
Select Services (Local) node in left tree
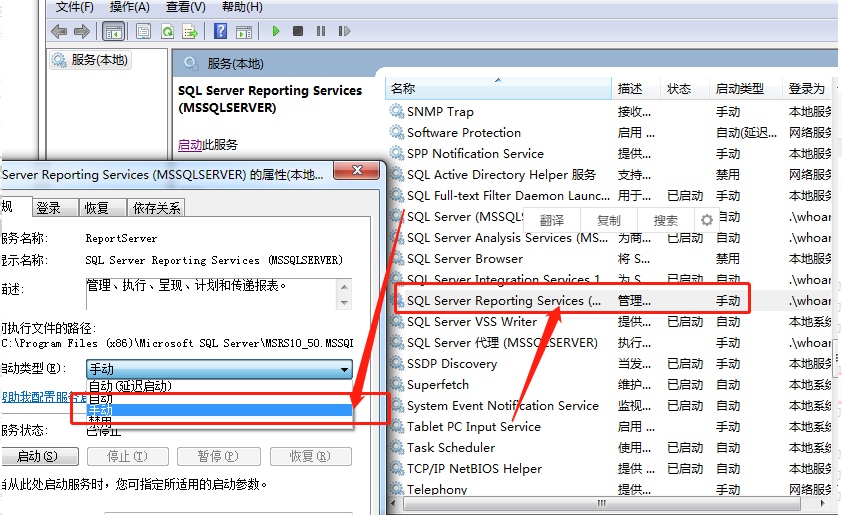[x=90, y=60]
